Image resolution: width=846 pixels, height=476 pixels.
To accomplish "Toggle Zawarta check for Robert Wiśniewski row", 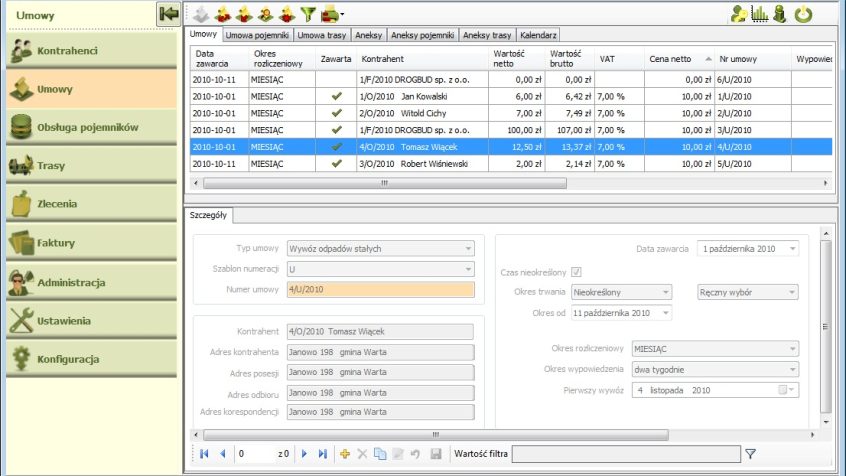I will pyautogui.click(x=337, y=164).
